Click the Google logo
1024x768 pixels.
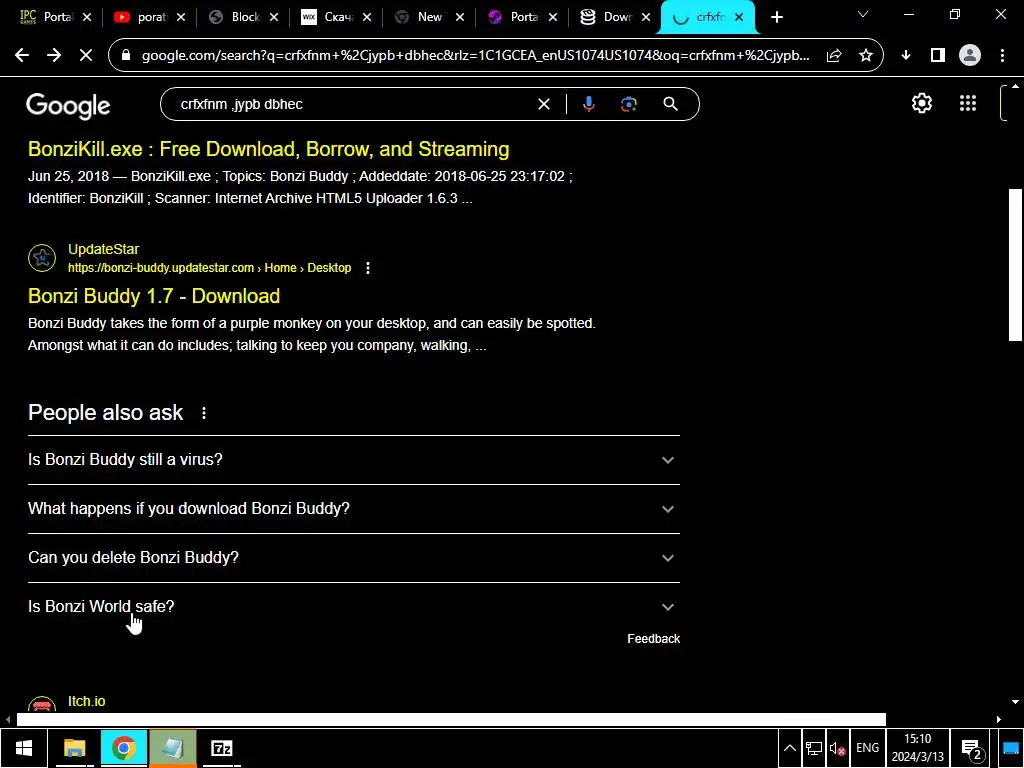click(x=68, y=106)
